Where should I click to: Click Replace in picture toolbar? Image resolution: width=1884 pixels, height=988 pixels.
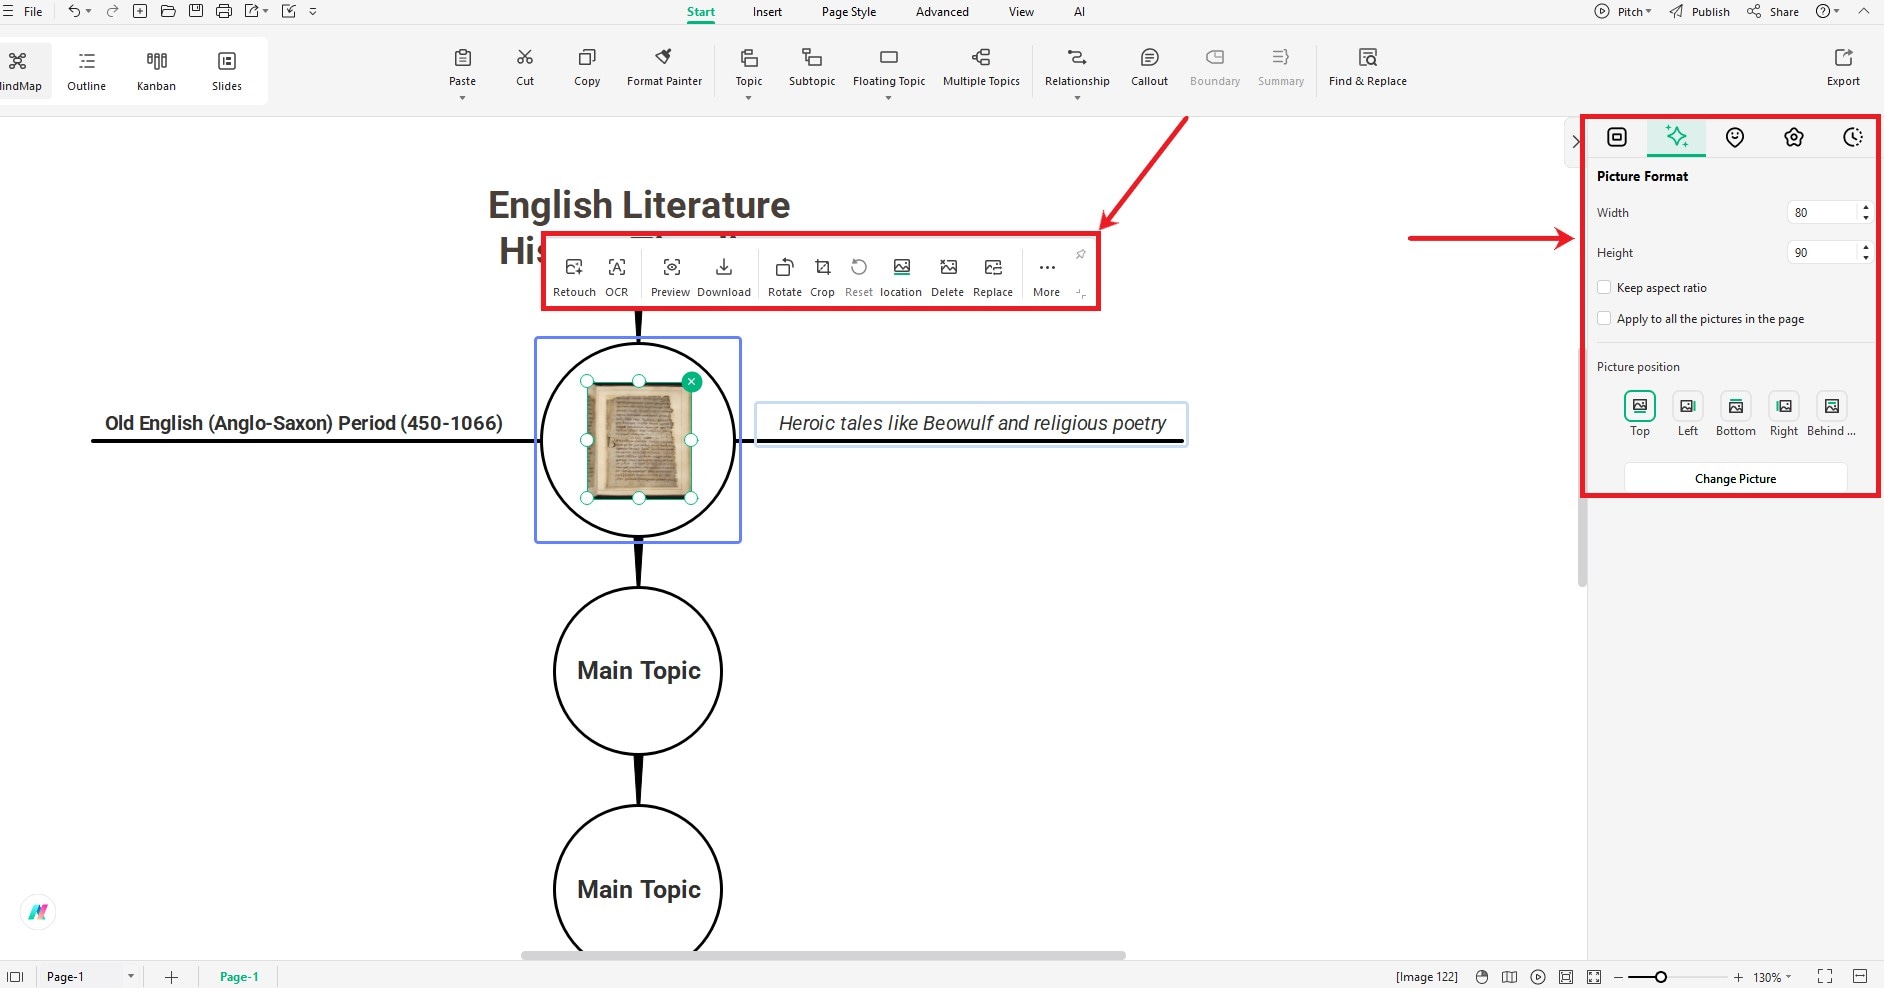(993, 277)
